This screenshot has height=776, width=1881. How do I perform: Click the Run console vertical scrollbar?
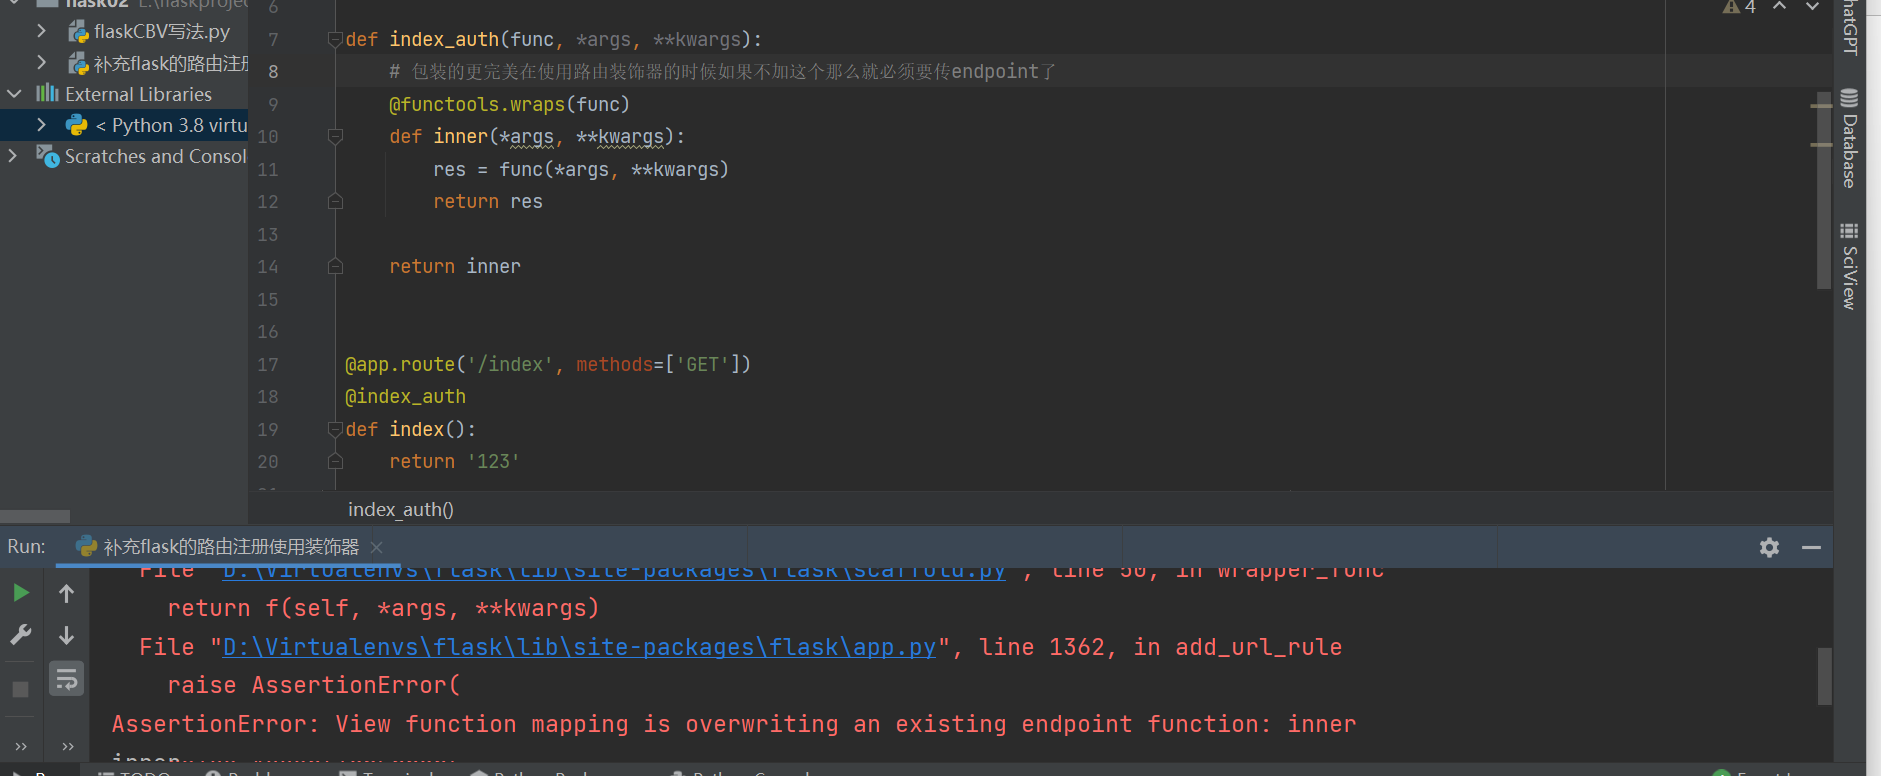(x=1825, y=676)
